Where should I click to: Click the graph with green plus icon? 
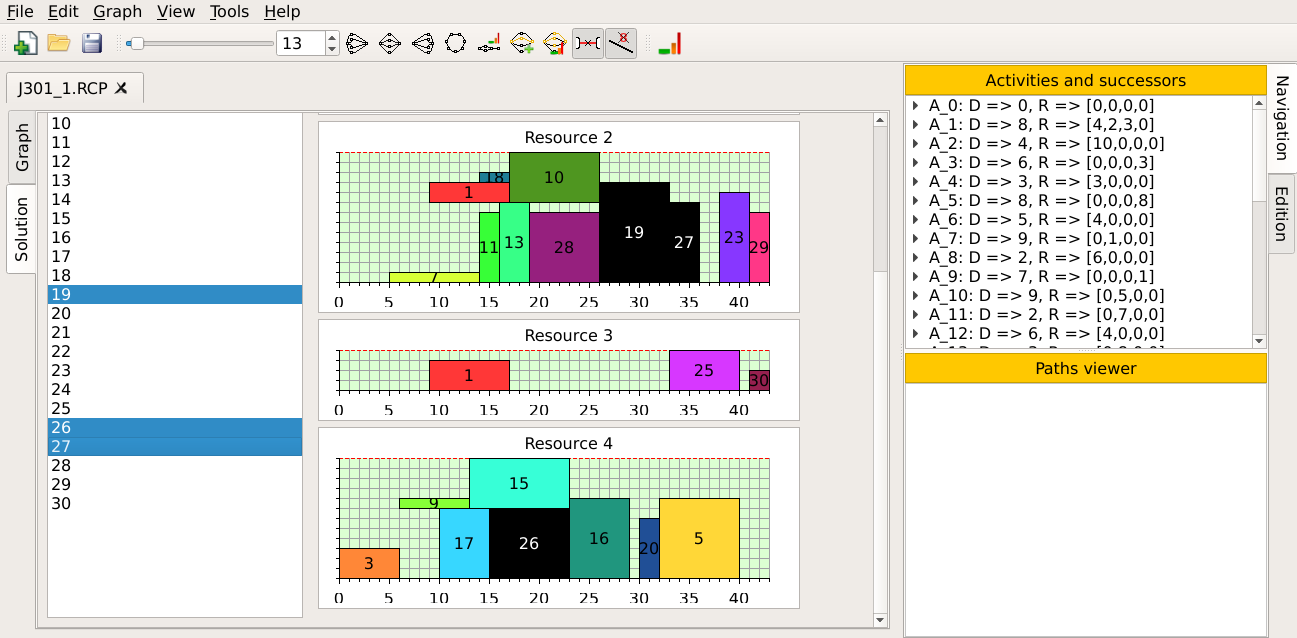point(522,43)
